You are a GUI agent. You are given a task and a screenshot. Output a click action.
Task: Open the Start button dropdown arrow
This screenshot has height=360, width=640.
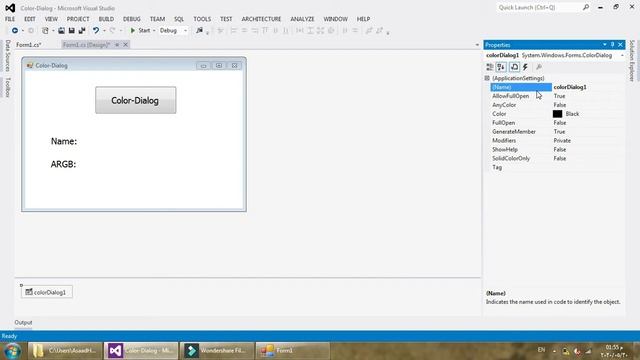154,31
